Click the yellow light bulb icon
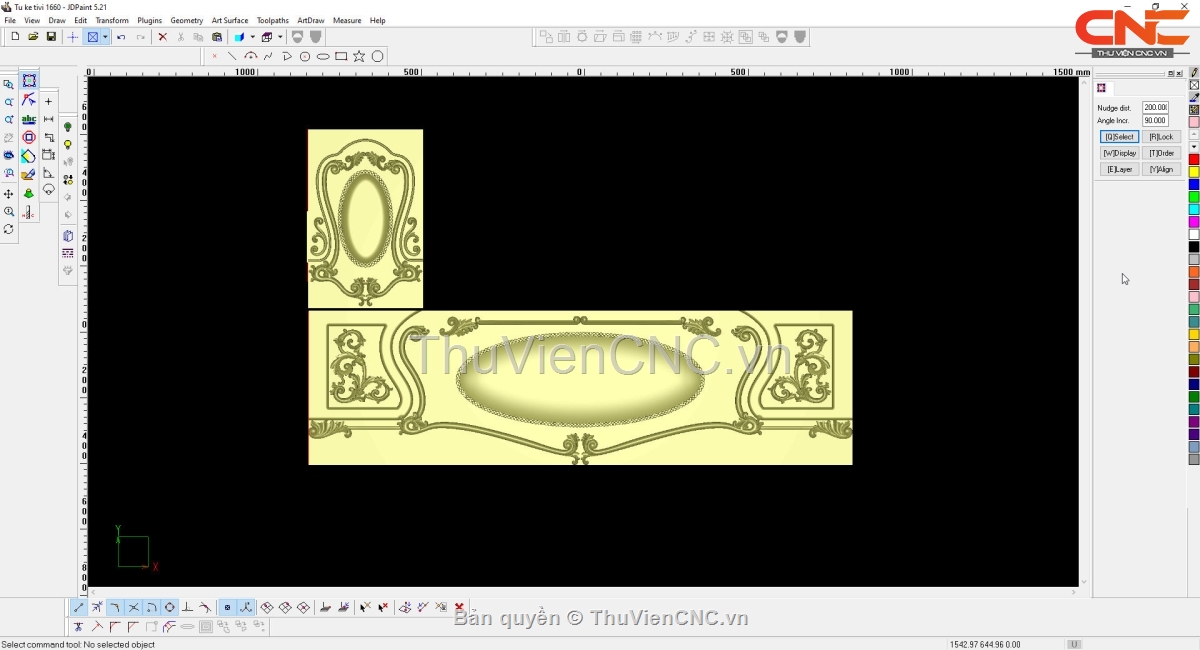 tap(68, 145)
